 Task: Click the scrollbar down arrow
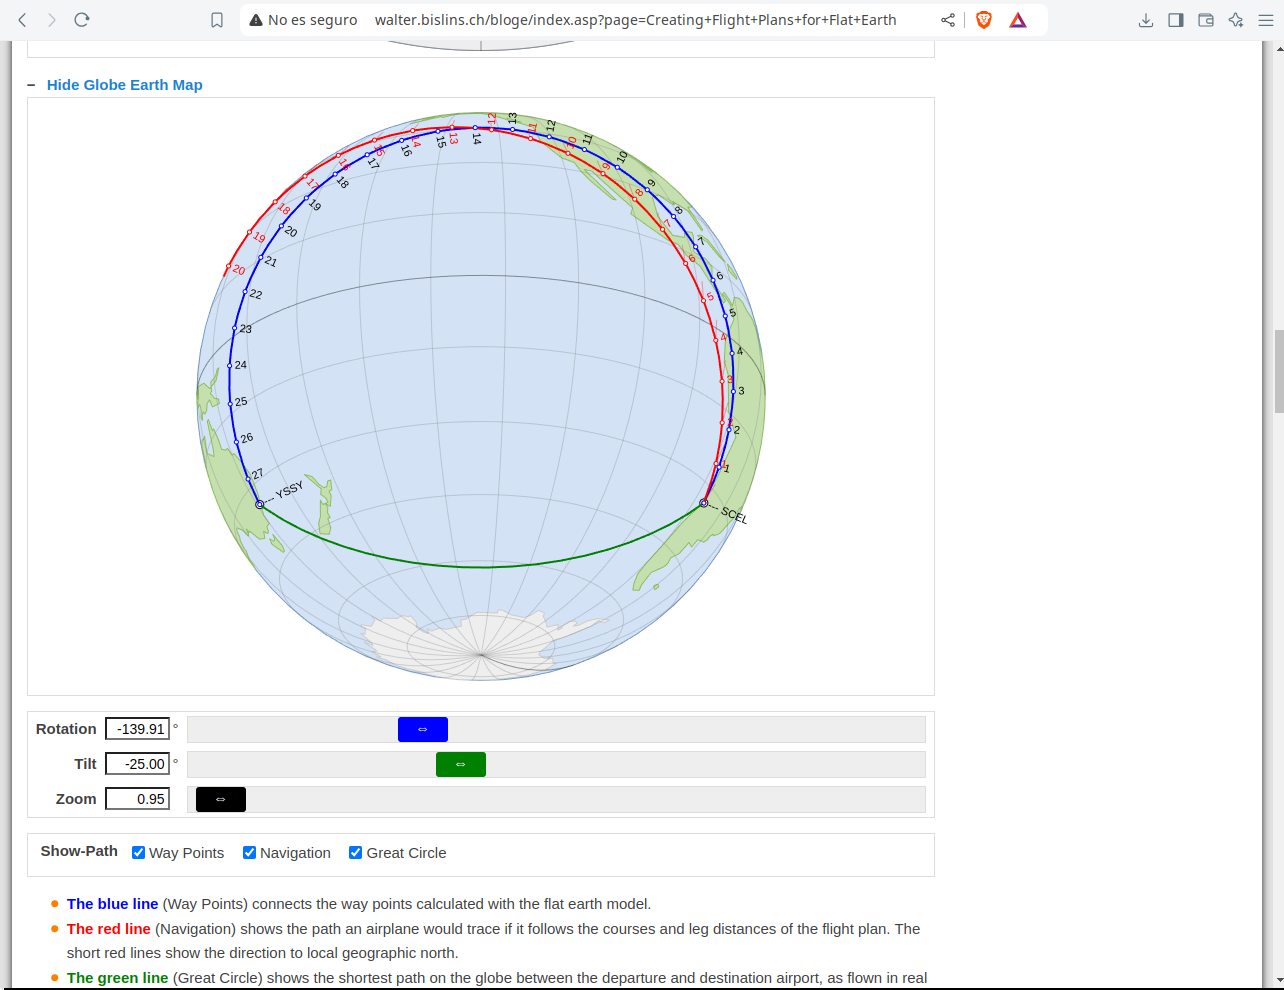(1279, 981)
